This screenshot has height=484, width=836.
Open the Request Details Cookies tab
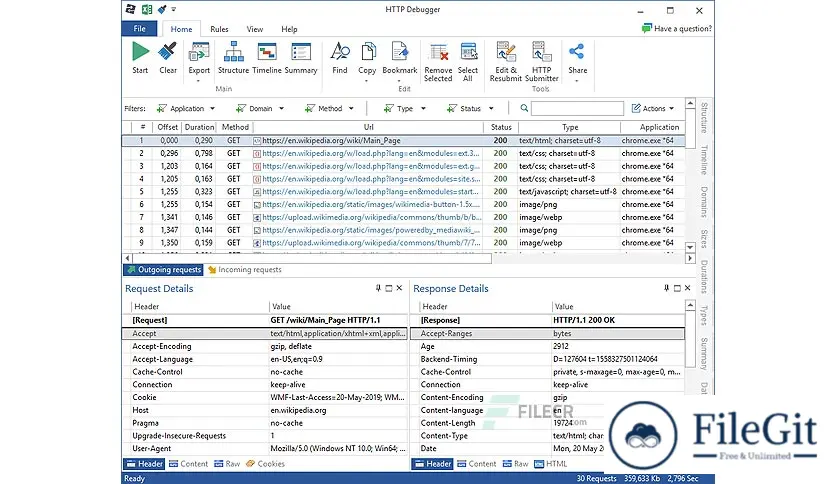coord(266,464)
